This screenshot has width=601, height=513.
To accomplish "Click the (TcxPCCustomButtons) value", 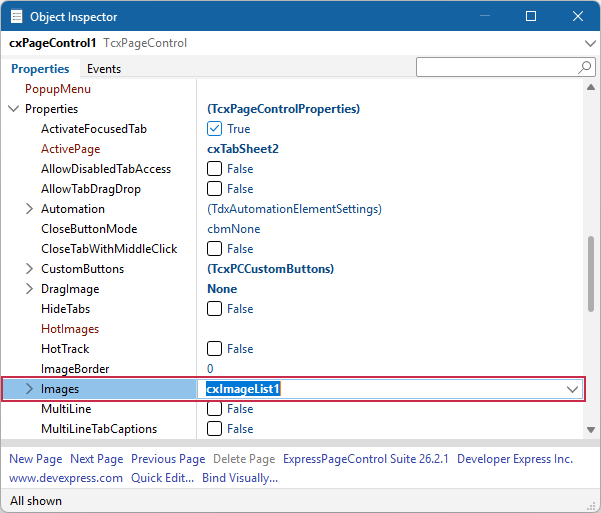I will [x=271, y=269].
